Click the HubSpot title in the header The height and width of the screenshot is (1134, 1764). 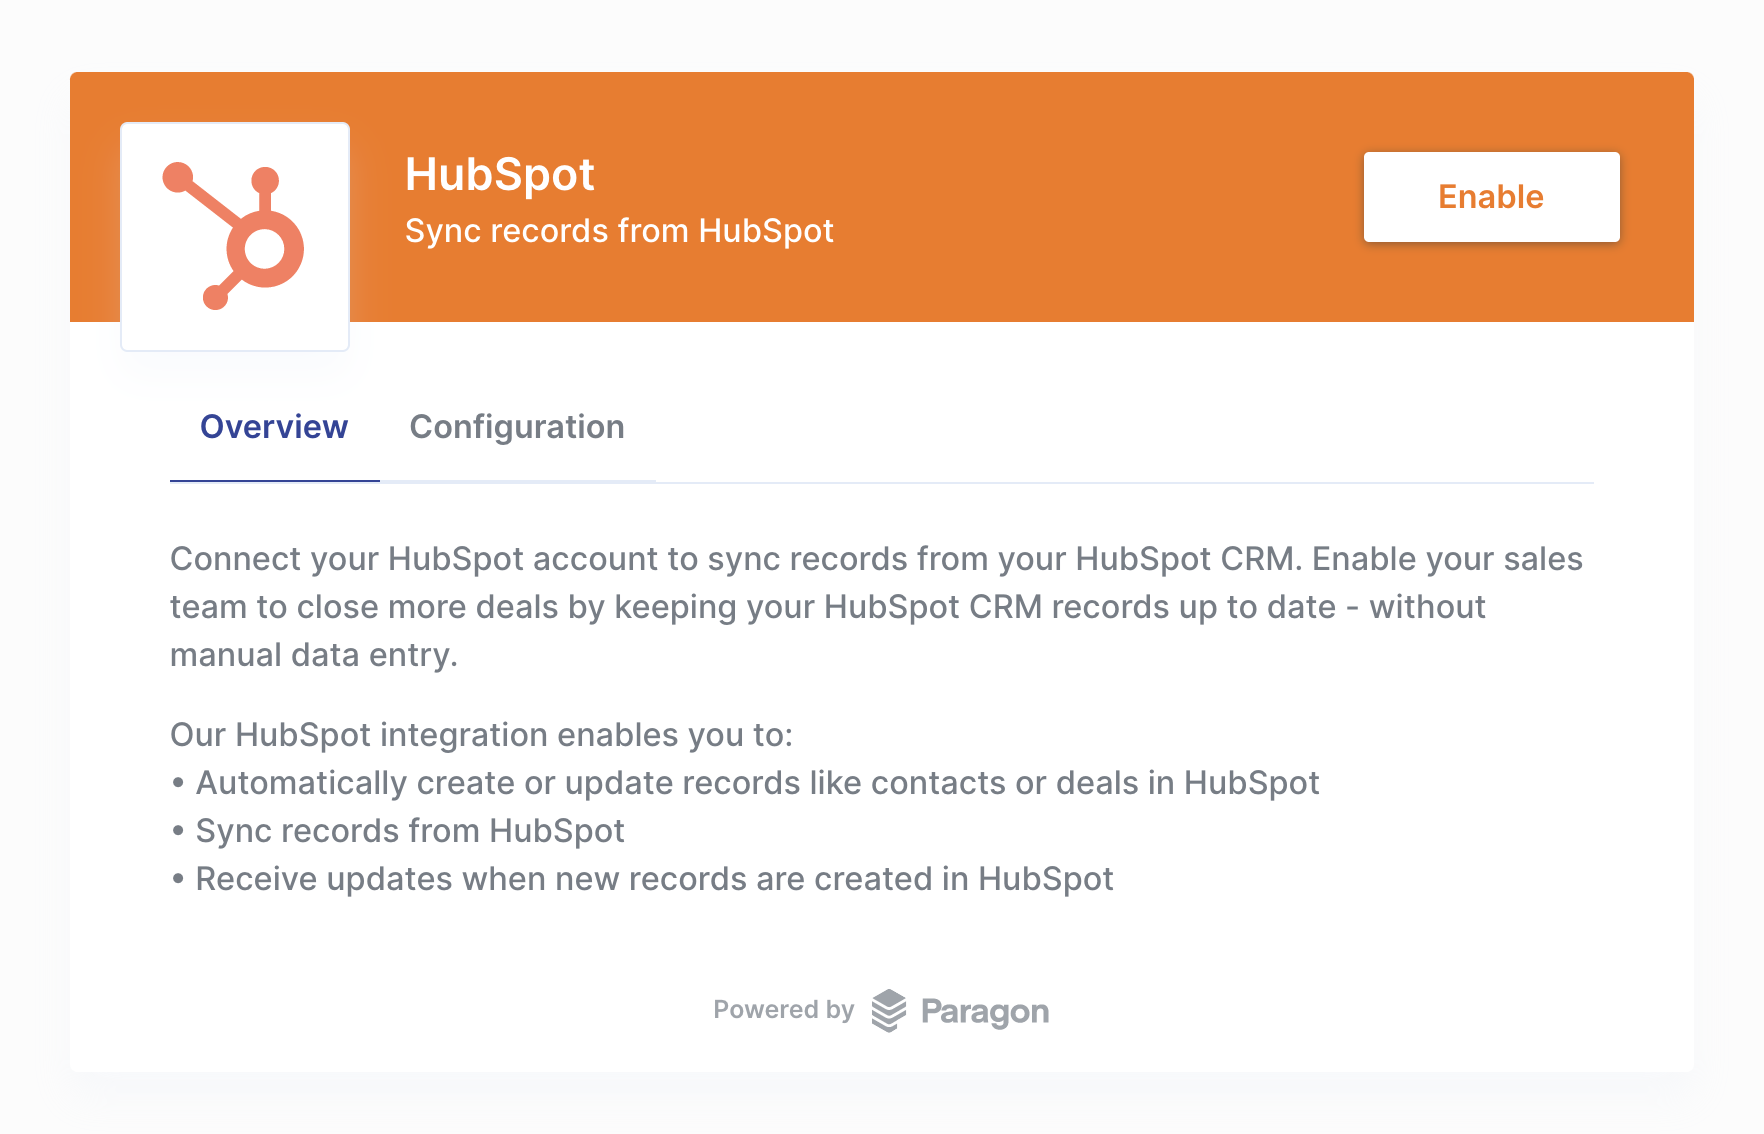499,175
